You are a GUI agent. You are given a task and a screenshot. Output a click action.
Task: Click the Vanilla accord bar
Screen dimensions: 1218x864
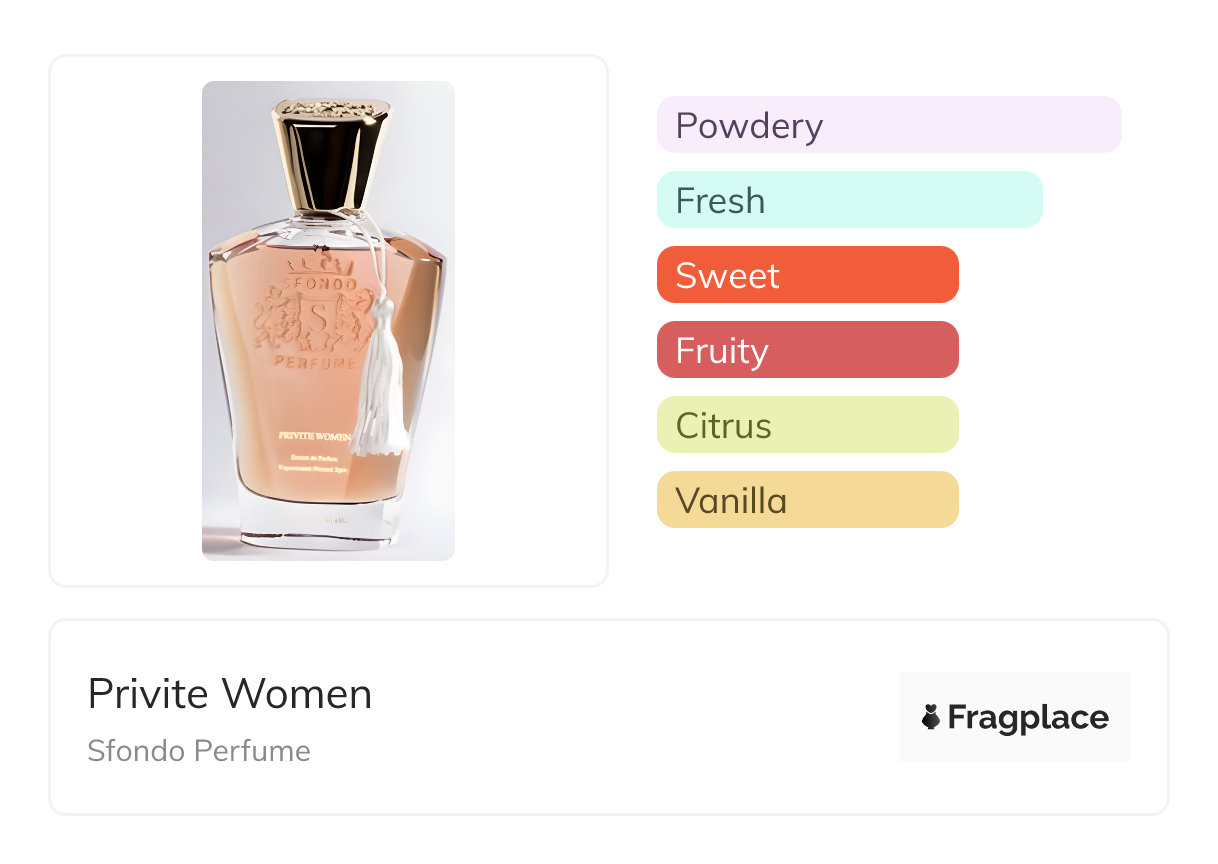807,500
